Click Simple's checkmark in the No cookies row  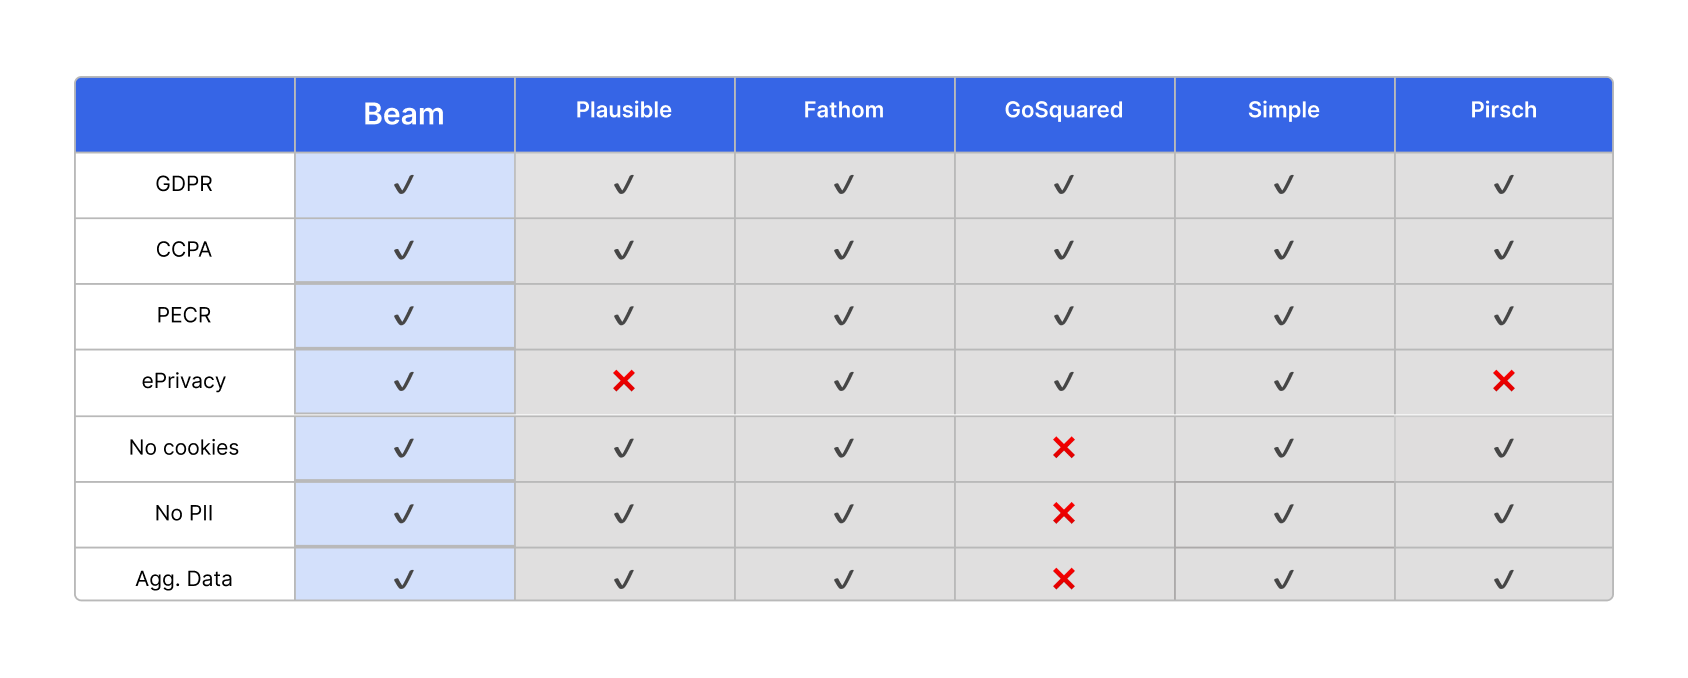1284,449
